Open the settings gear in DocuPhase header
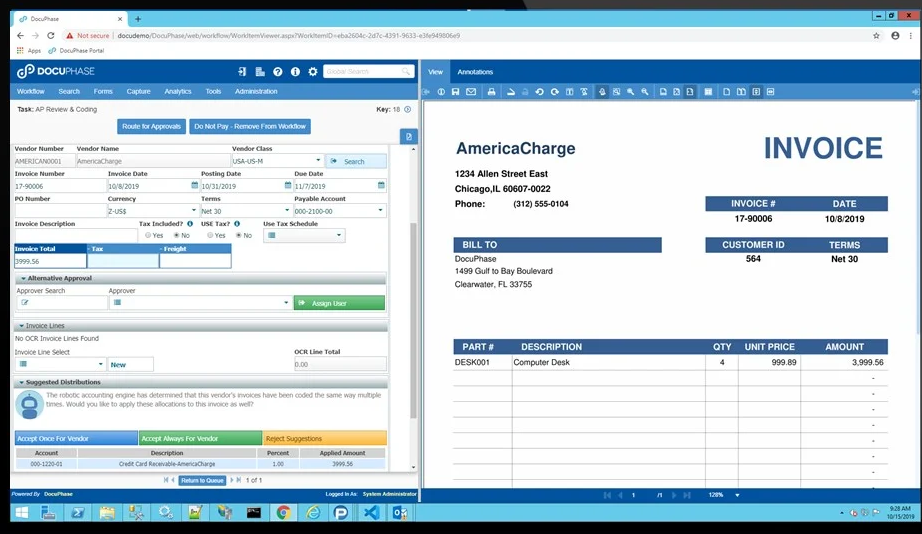This screenshot has width=922, height=534. point(313,72)
